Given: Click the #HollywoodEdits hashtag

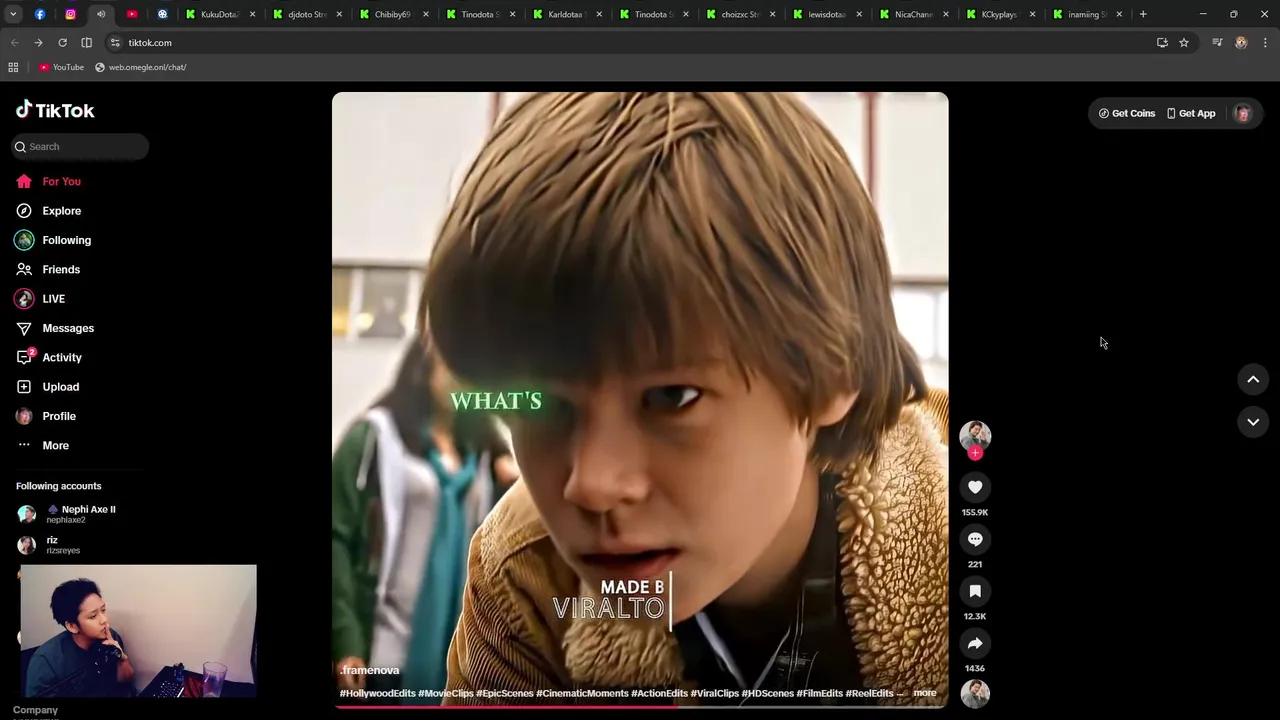Looking at the screenshot, I should click(x=377, y=693).
